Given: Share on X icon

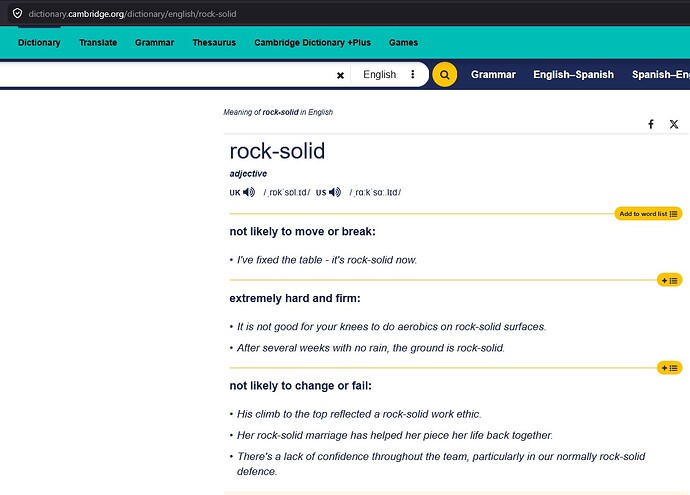Looking at the screenshot, I should click(x=674, y=124).
